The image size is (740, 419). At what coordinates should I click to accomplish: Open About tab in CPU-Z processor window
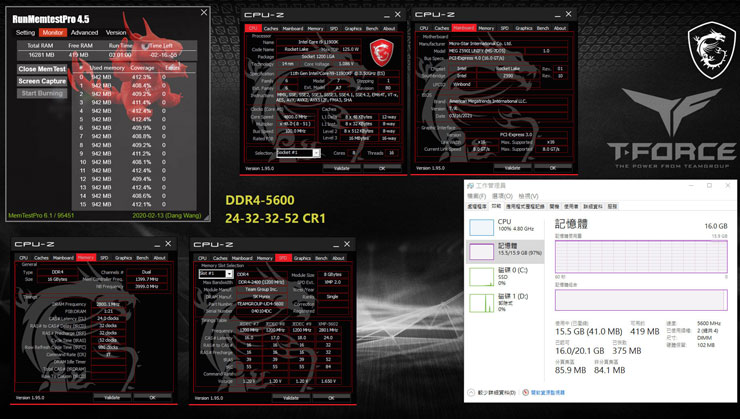click(x=389, y=29)
